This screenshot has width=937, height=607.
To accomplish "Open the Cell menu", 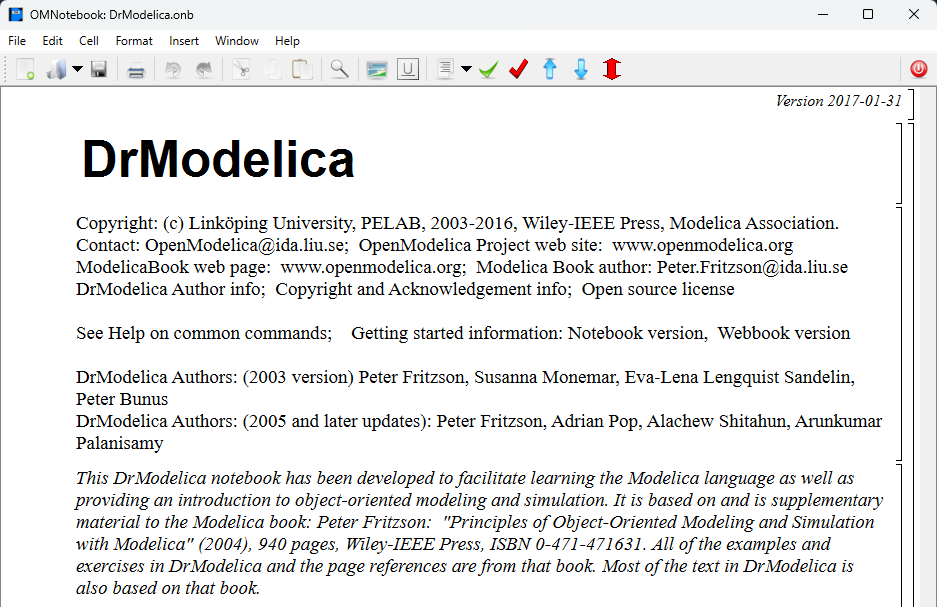I will coord(88,41).
